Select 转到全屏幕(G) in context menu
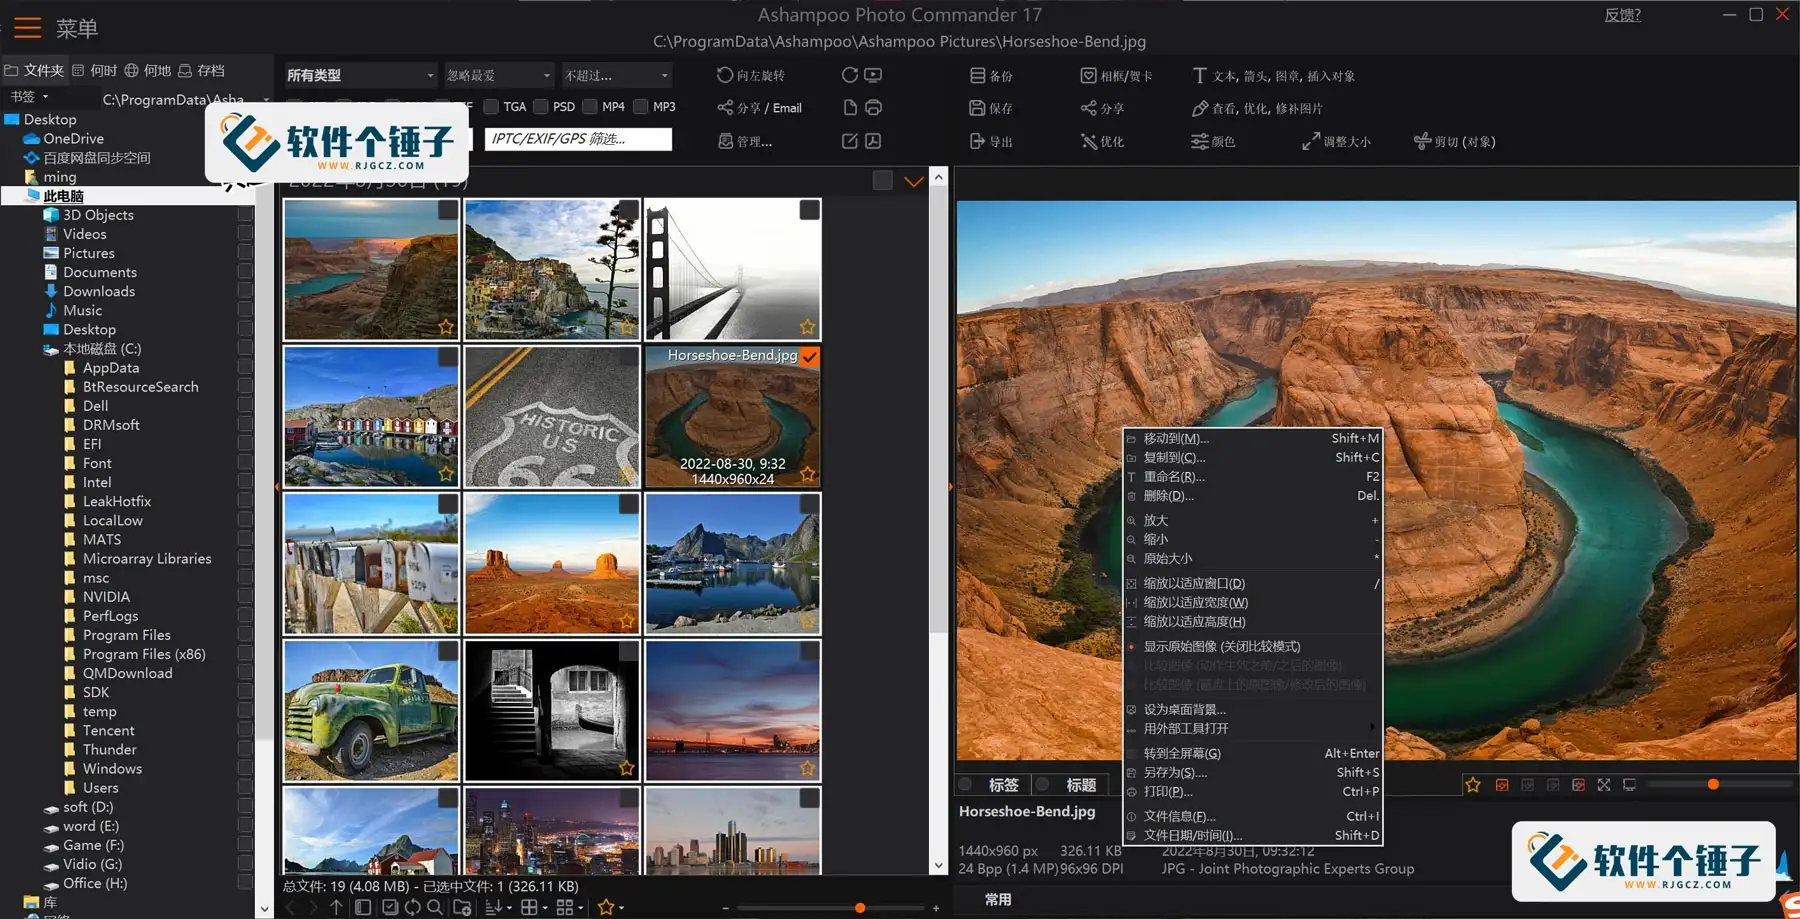The width and height of the screenshot is (1800, 919). click(x=1254, y=753)
